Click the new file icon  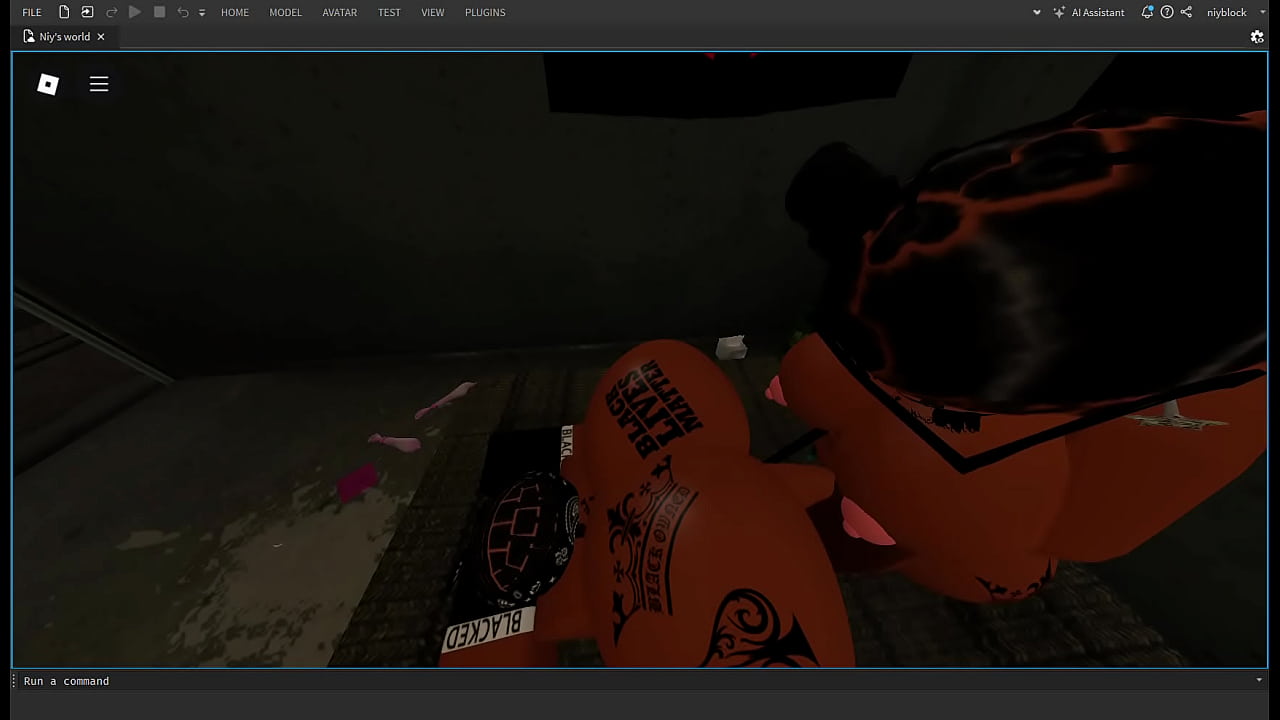(x=64, y=12)
